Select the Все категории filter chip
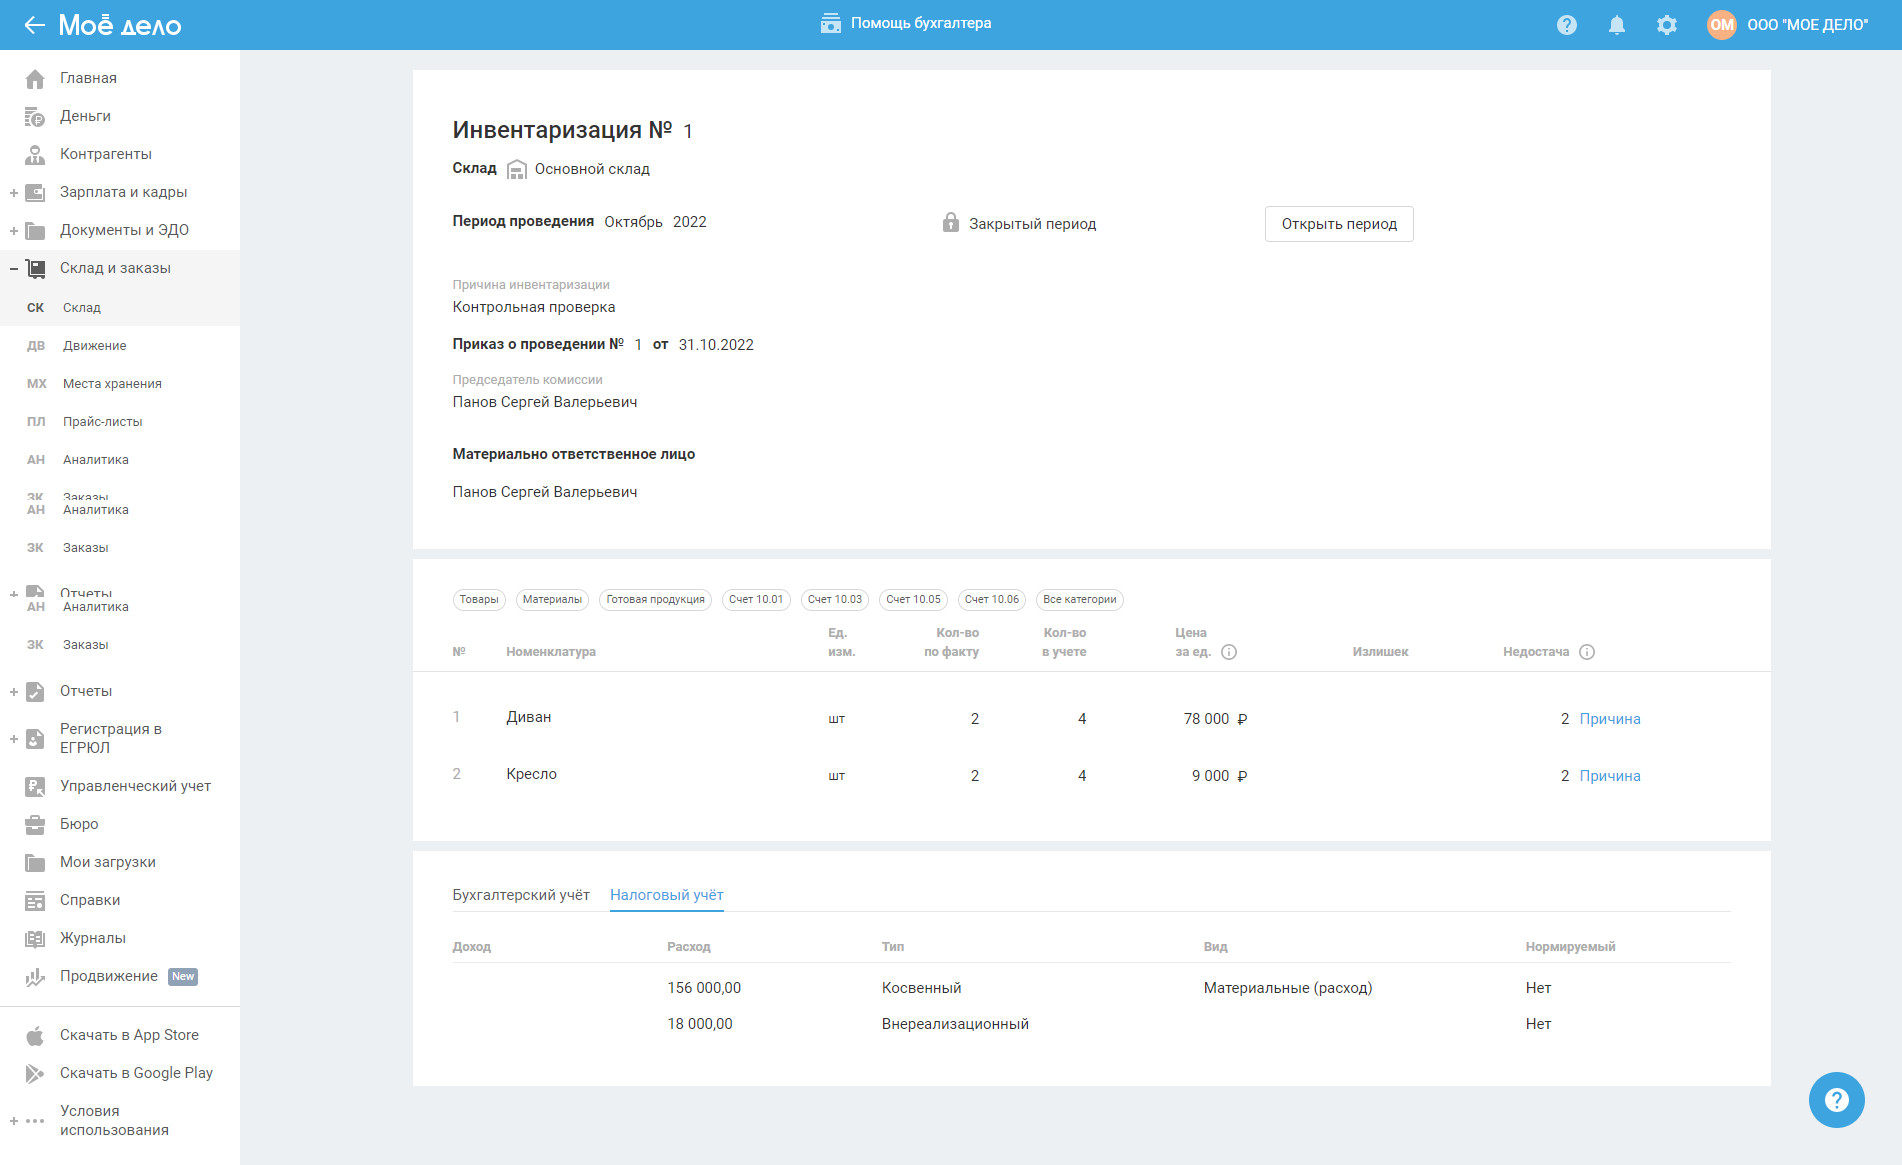1902x1165 pixels. tap(1079, 600)
